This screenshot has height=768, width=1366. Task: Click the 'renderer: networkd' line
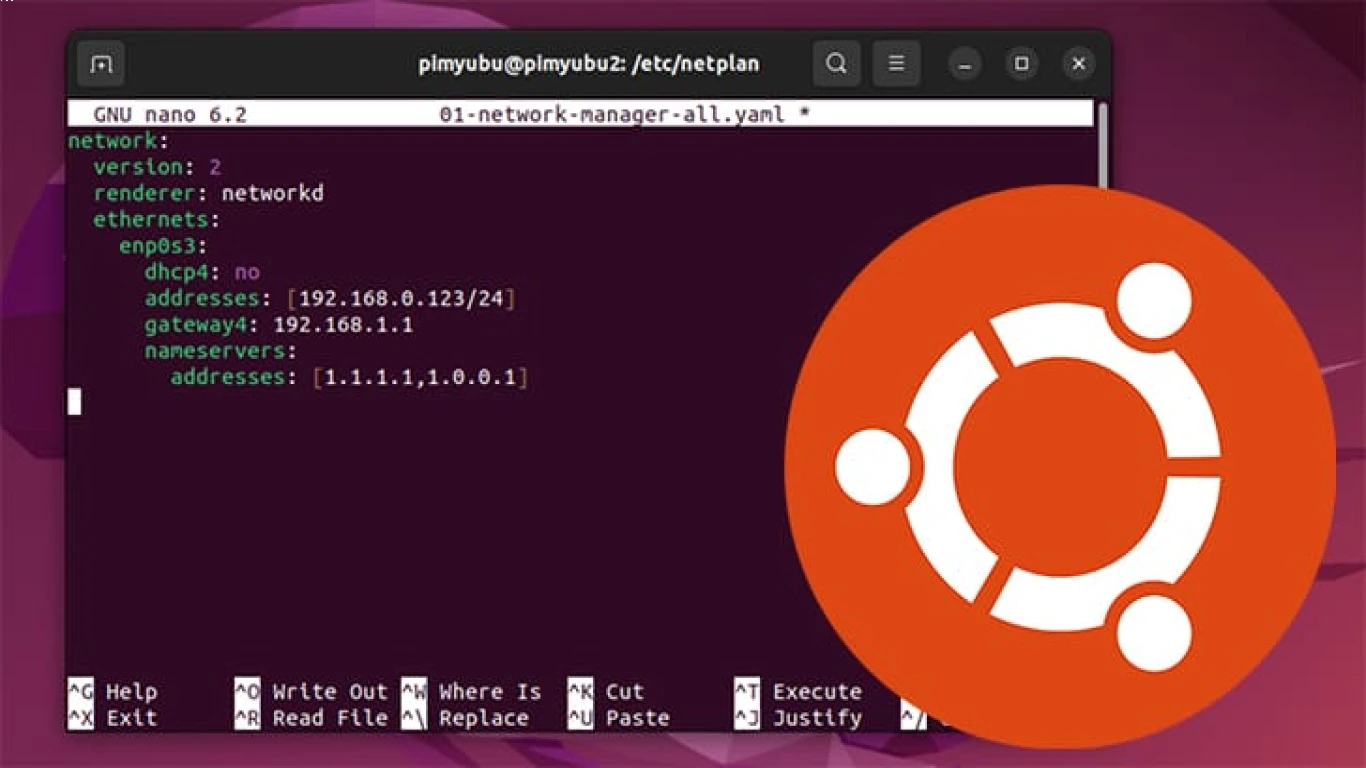[208, 193]
